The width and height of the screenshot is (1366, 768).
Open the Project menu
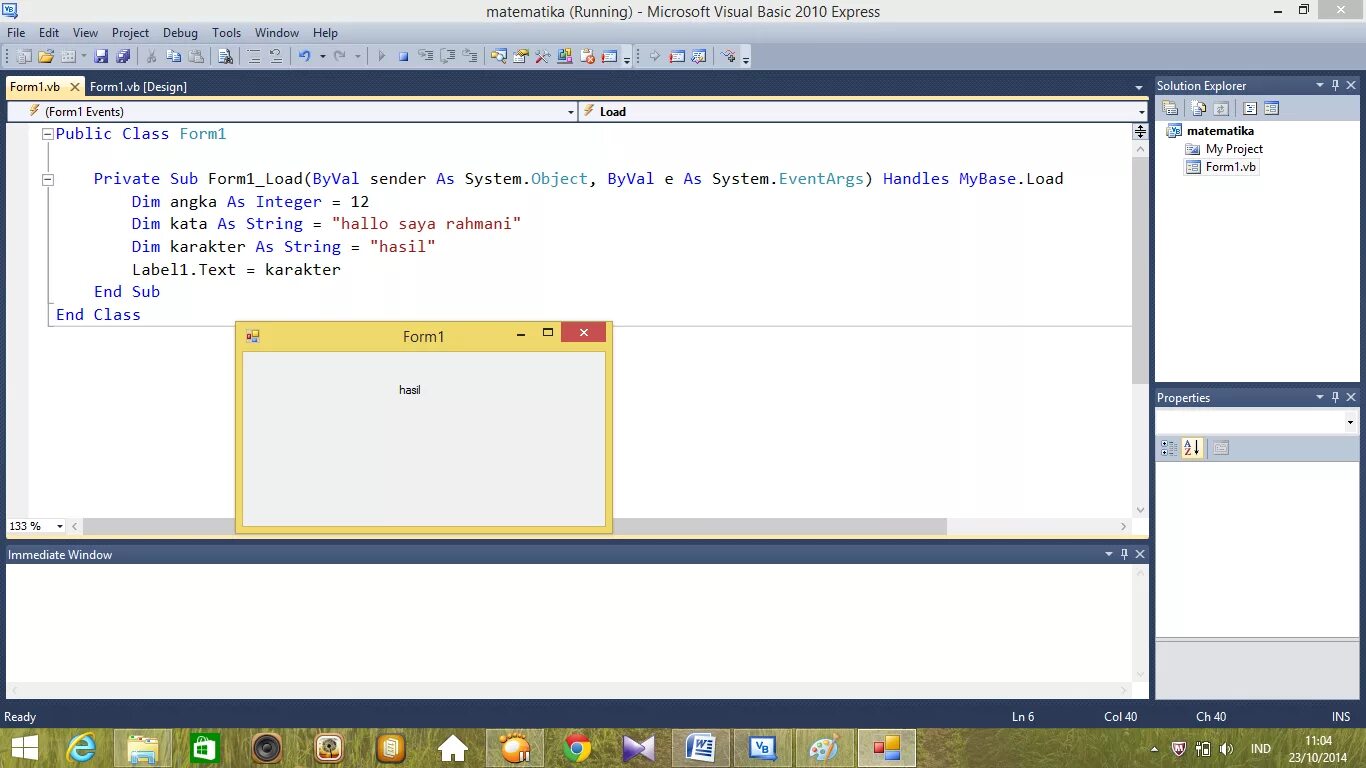(x=130, y=33)
